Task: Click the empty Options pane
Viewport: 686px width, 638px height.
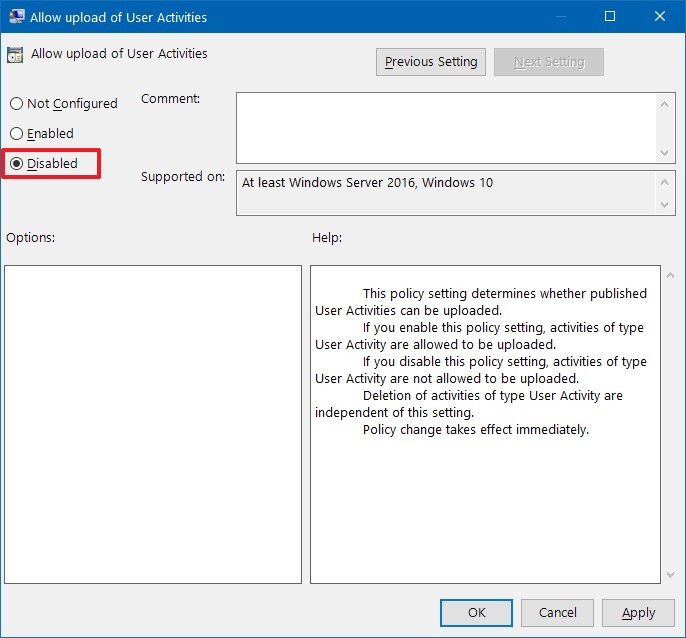Action: [153, 424]
